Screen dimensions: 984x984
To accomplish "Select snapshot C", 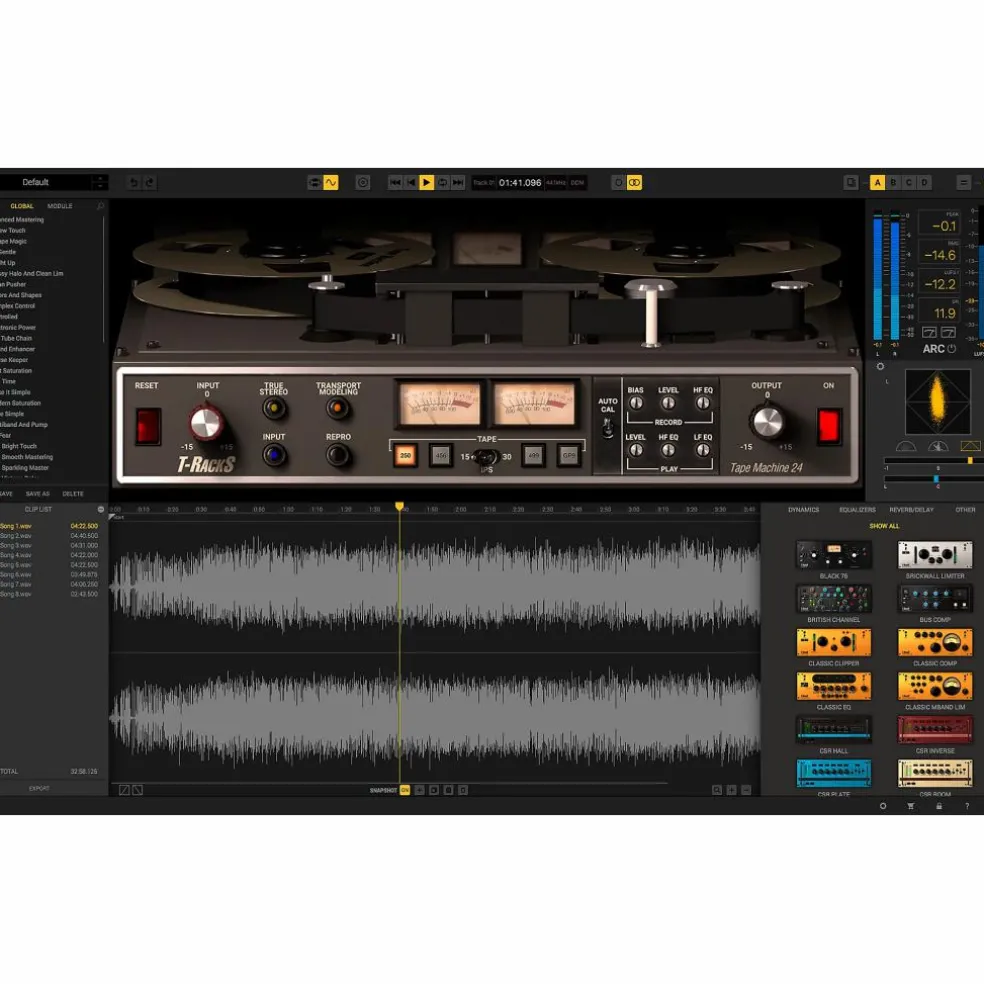I will pyautogui.click(x=909, y=183).
